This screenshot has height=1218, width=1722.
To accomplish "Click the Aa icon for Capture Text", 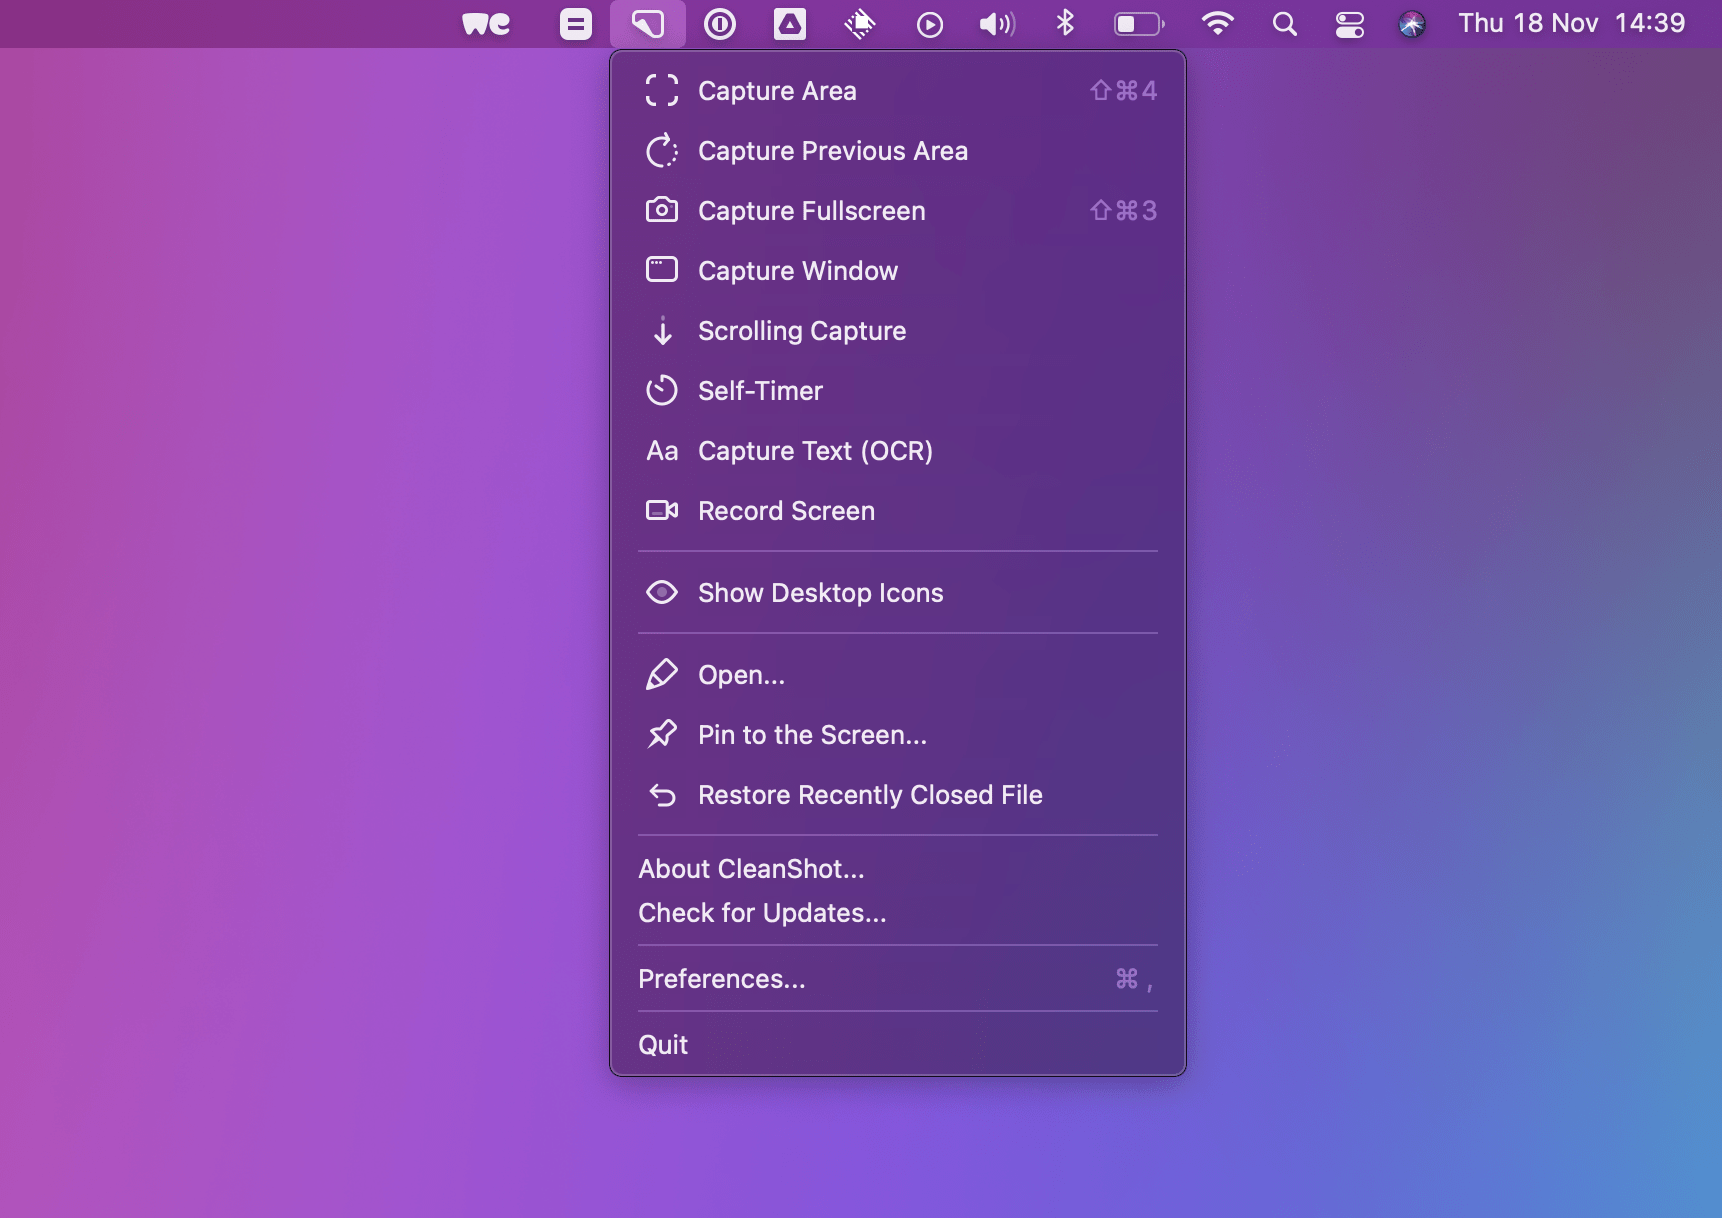I will tap(662, 451).
